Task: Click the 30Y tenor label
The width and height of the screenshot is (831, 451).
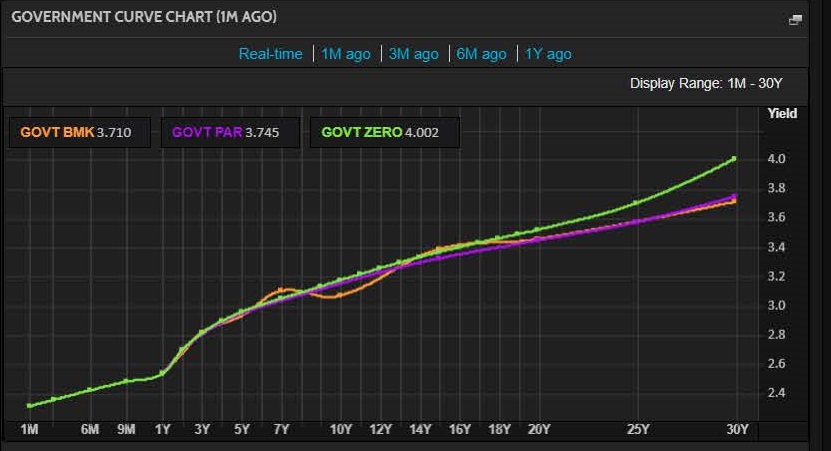Action: coord(737,429)
